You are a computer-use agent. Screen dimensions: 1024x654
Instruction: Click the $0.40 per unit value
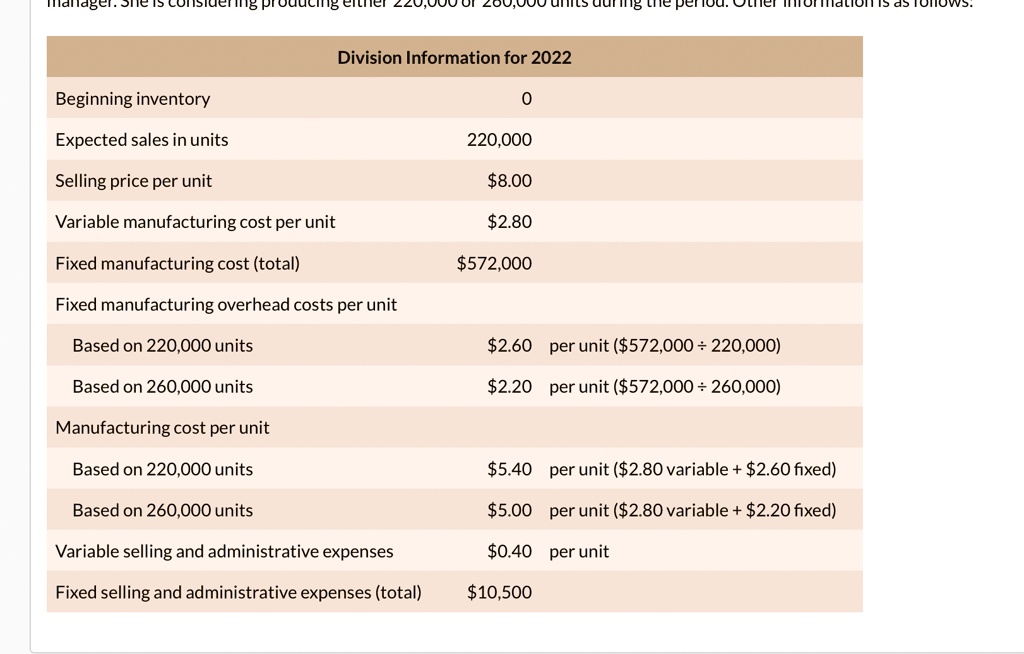pos(509,551)
